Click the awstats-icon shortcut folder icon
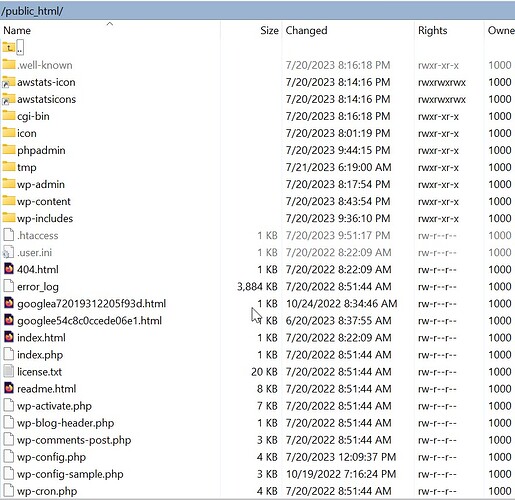515x500 pixels. coord(9,82)
